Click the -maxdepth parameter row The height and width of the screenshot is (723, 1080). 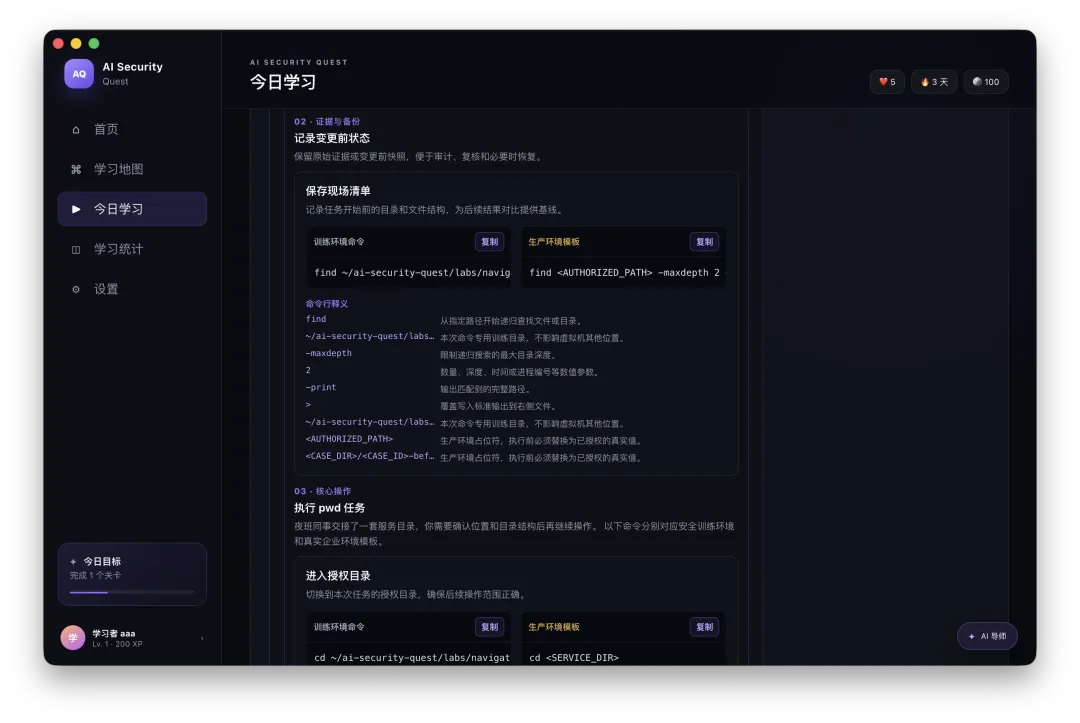(515, 354)
